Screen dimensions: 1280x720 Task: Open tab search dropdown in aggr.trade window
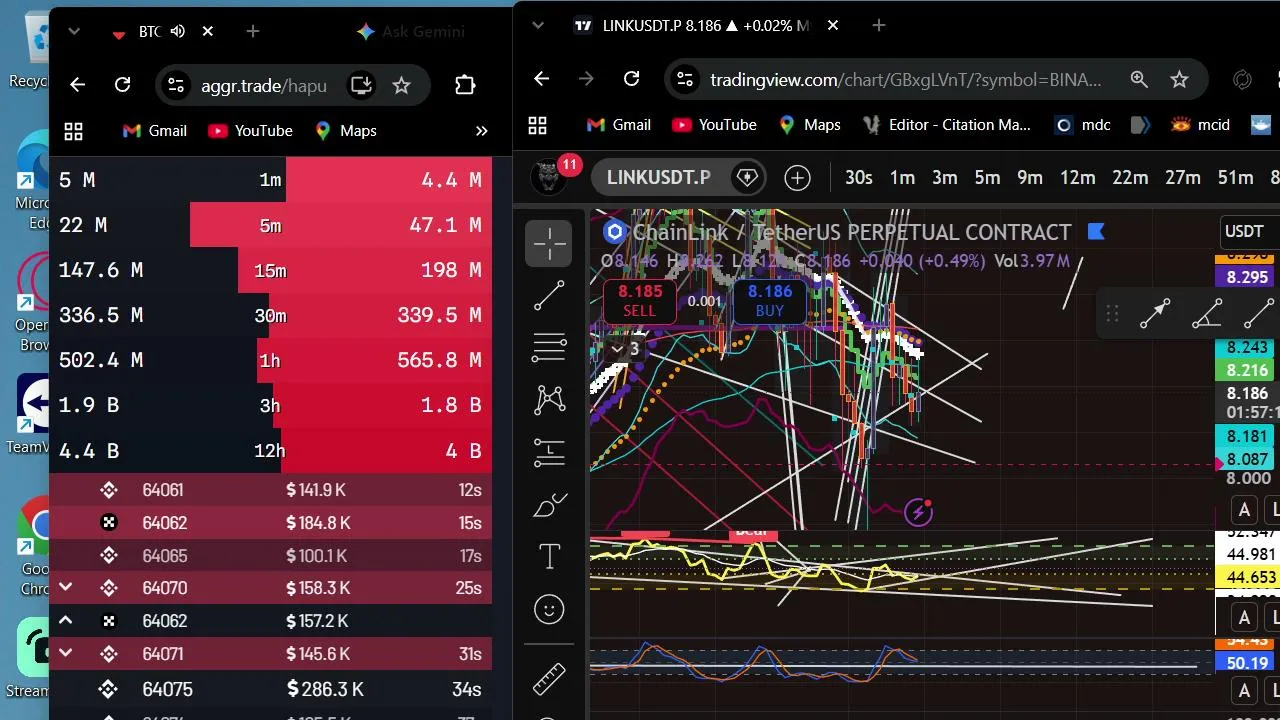[x=74, y=32]
